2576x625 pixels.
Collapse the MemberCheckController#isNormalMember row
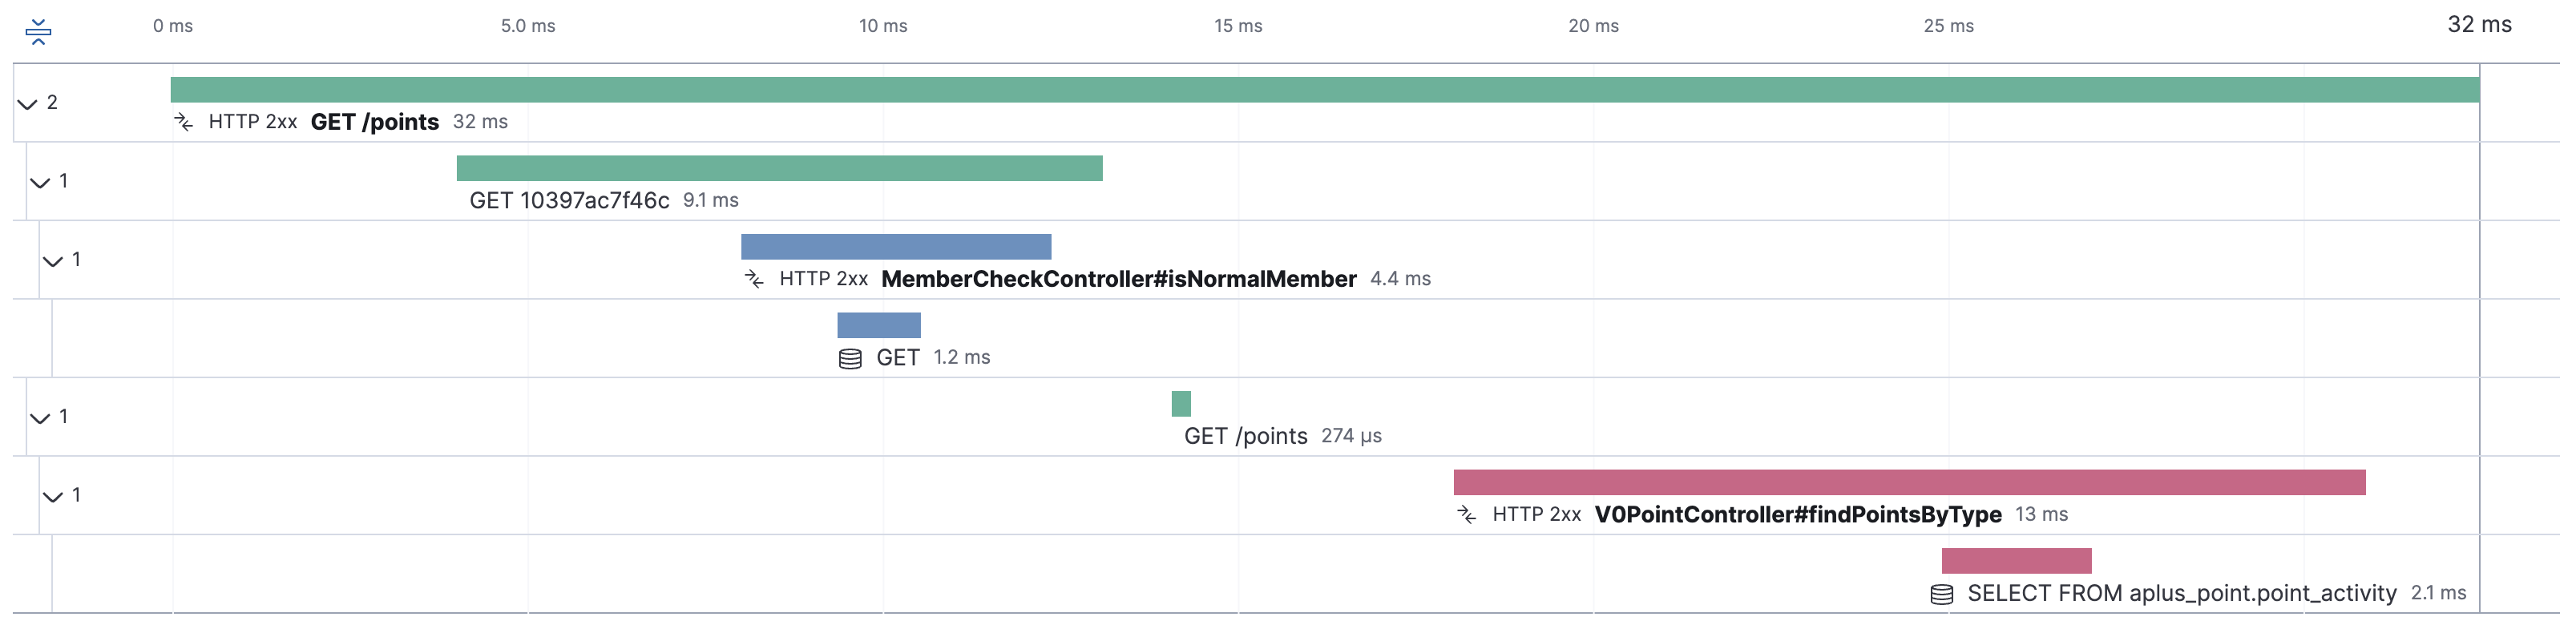click(53, 260)
